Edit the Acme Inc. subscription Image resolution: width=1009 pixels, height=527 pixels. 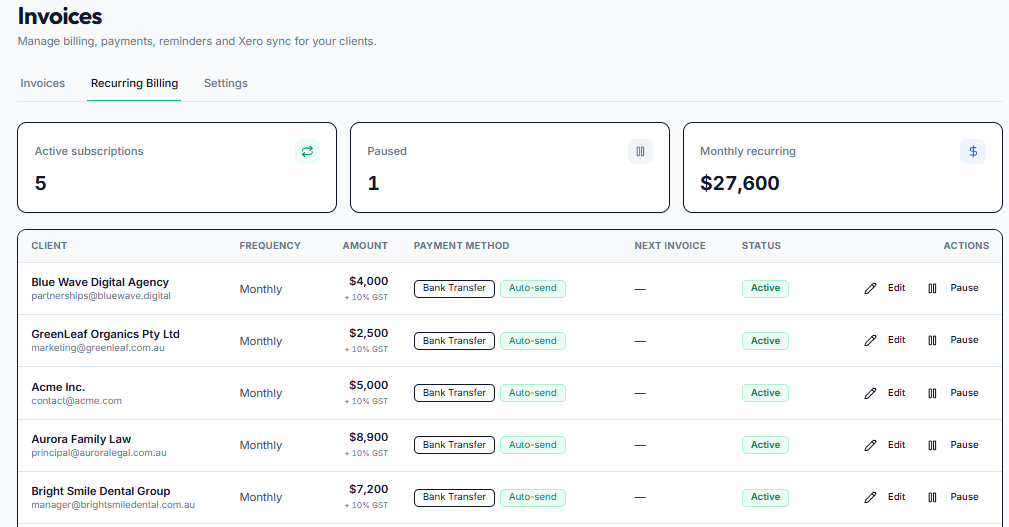point(885,393)
